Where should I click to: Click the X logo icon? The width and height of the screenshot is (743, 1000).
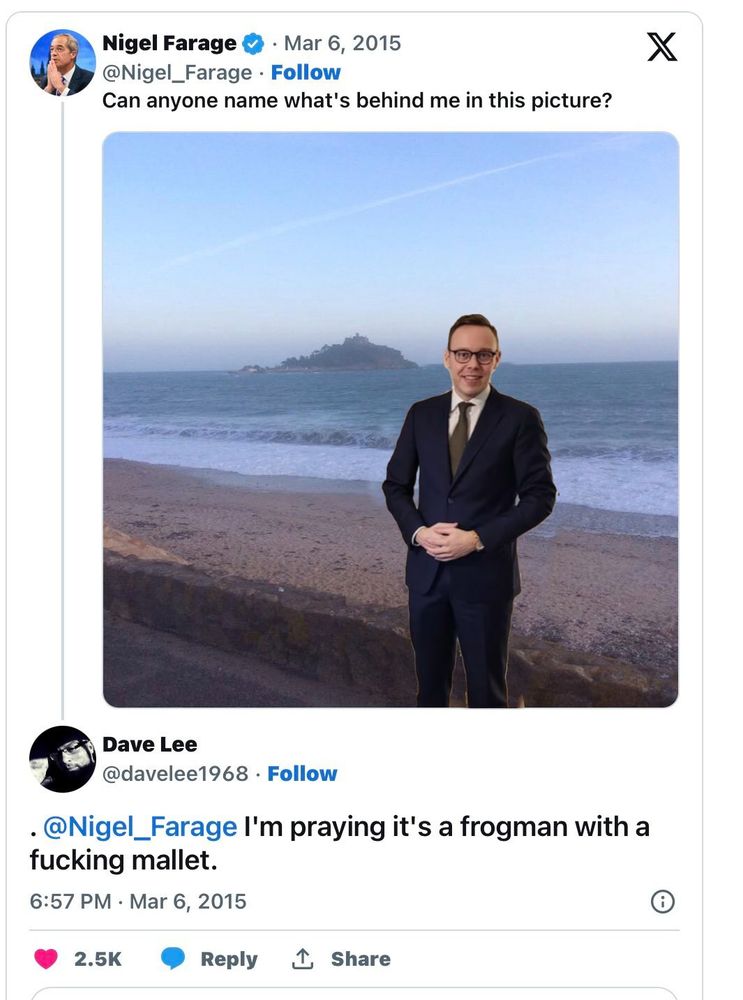tap(662, 46)
